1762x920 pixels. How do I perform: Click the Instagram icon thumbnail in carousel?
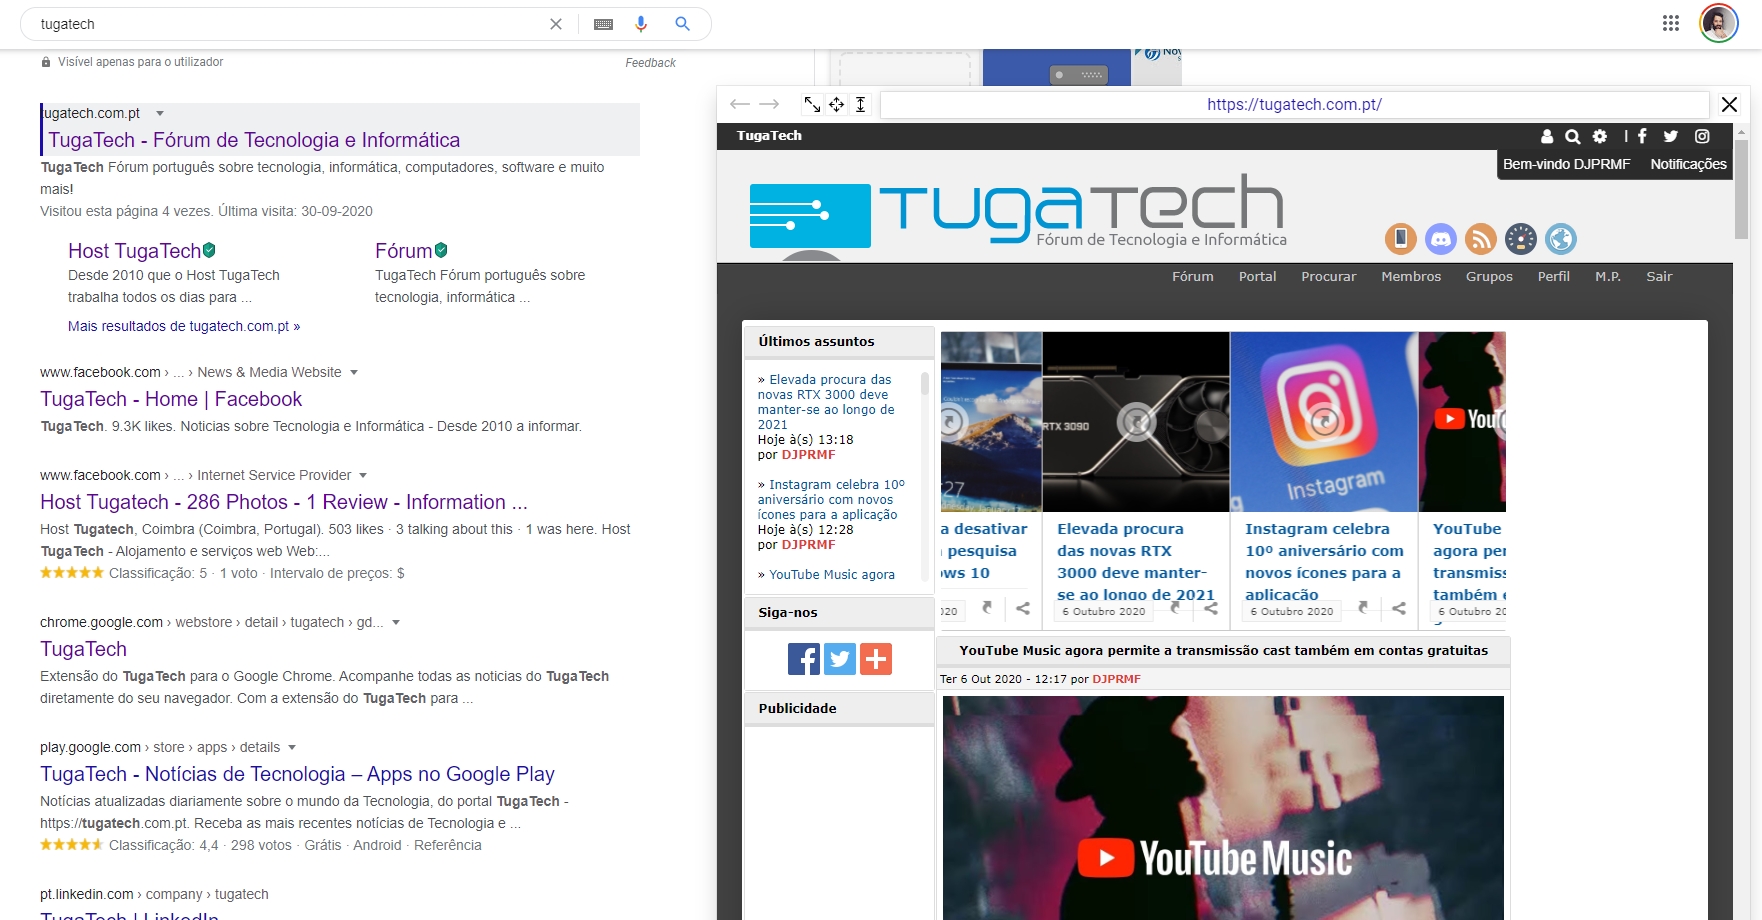pyautogui.click(x=1324, y=422)
